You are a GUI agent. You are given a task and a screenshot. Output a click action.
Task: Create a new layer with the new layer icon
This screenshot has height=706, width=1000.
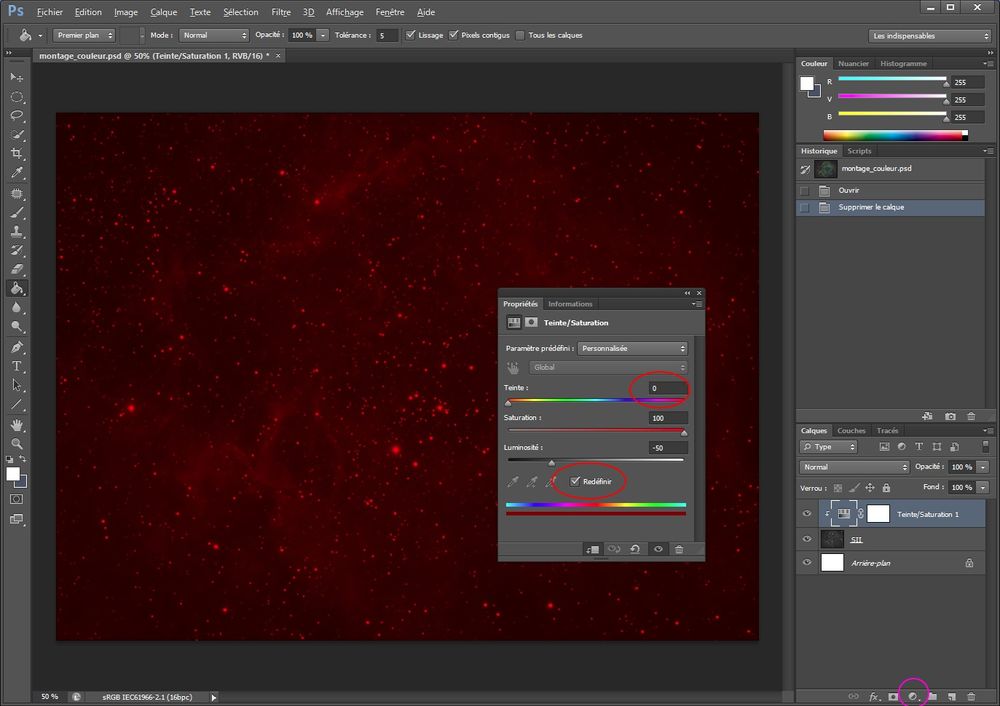click(x=951, y=697)
